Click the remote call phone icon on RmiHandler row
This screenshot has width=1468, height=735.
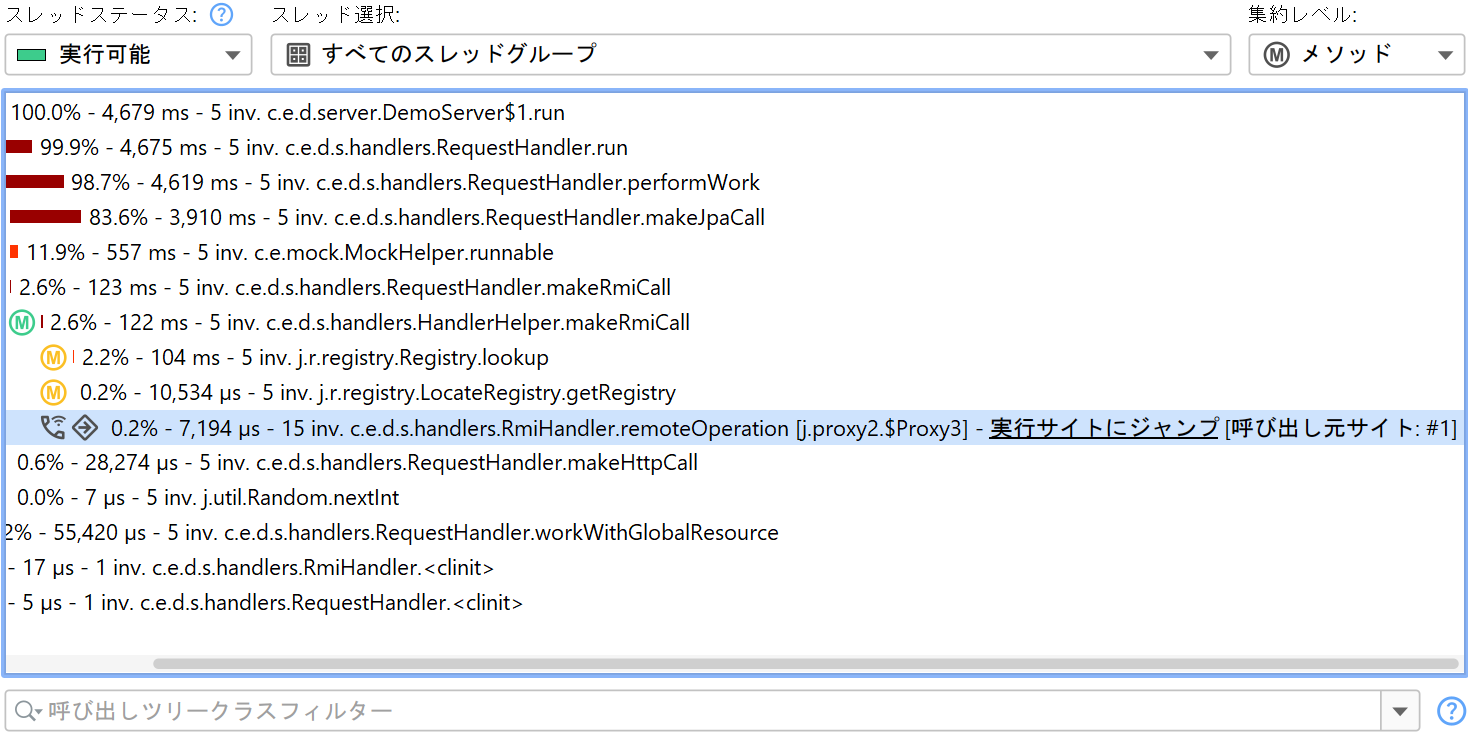tap(54, 428)
